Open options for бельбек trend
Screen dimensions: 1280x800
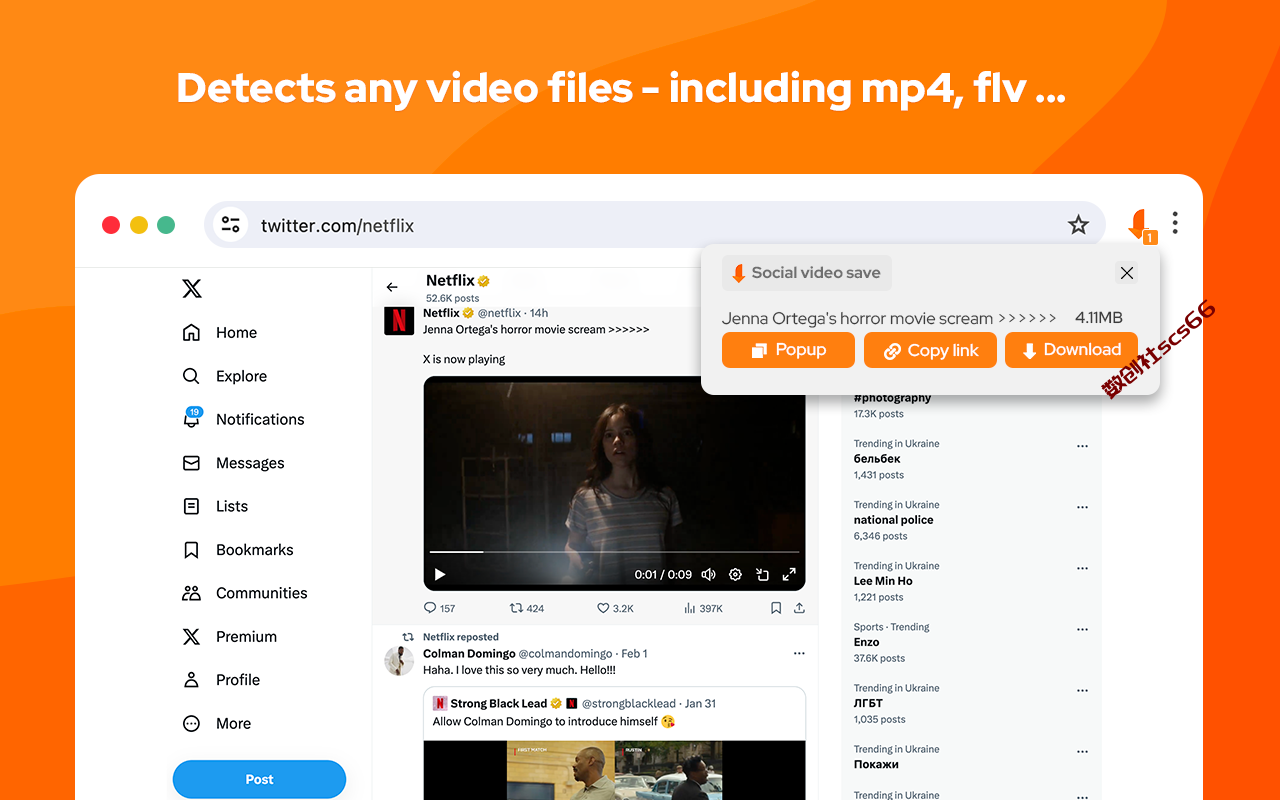coord(1082,447)
